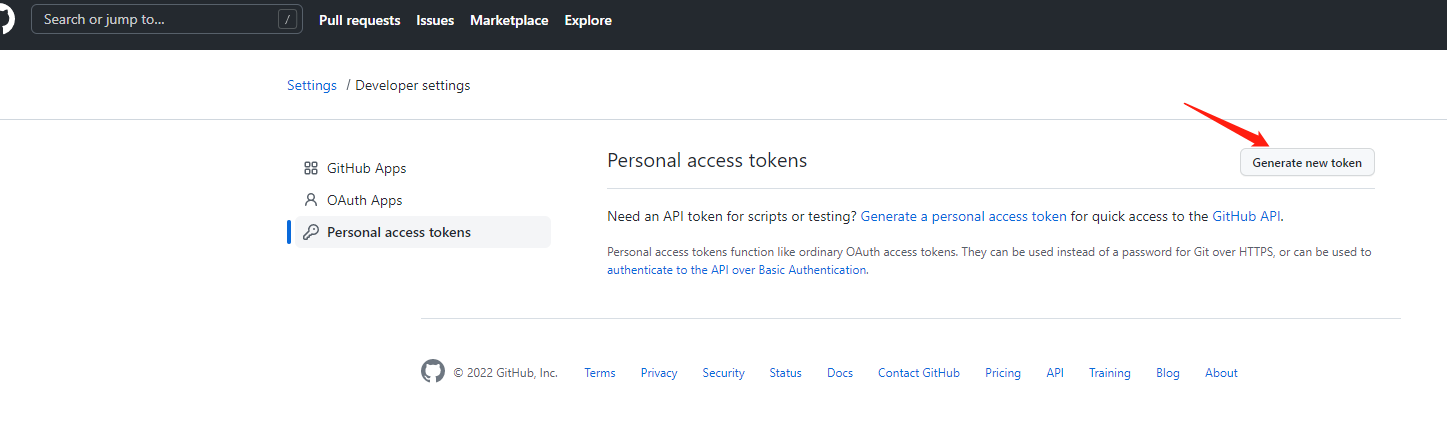Click the Generate new token button
The width and height of the screenshot is (1447, 437).
1307,162
